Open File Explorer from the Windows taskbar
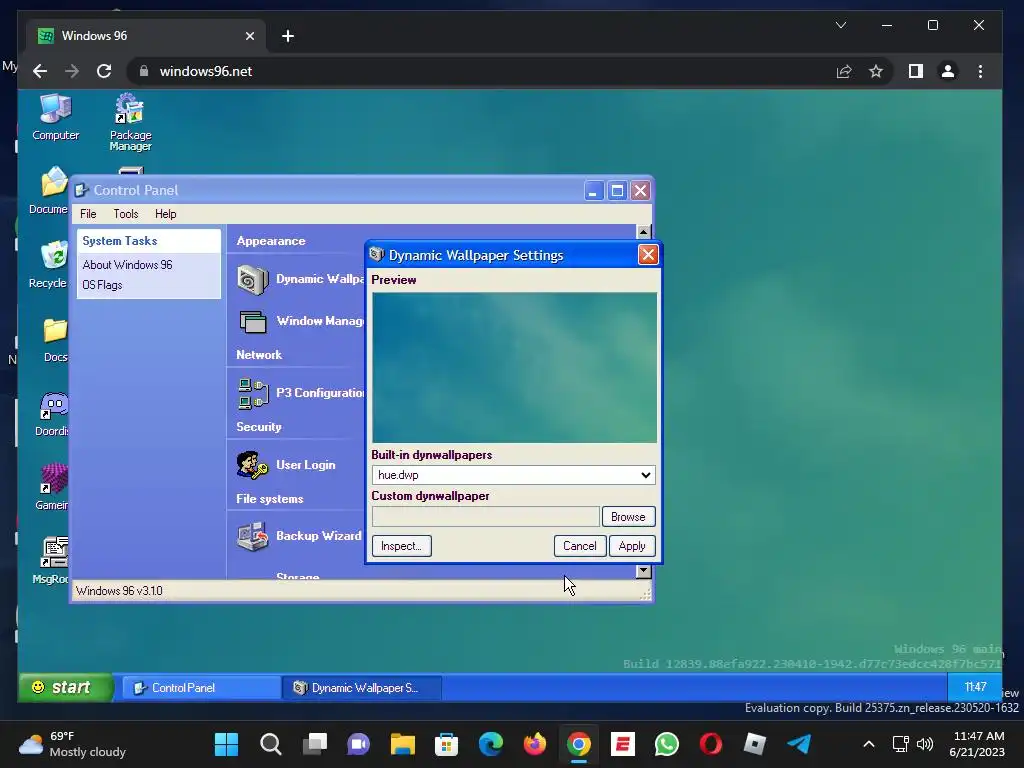Viewport: 1024px width, 768px height. 402,744
